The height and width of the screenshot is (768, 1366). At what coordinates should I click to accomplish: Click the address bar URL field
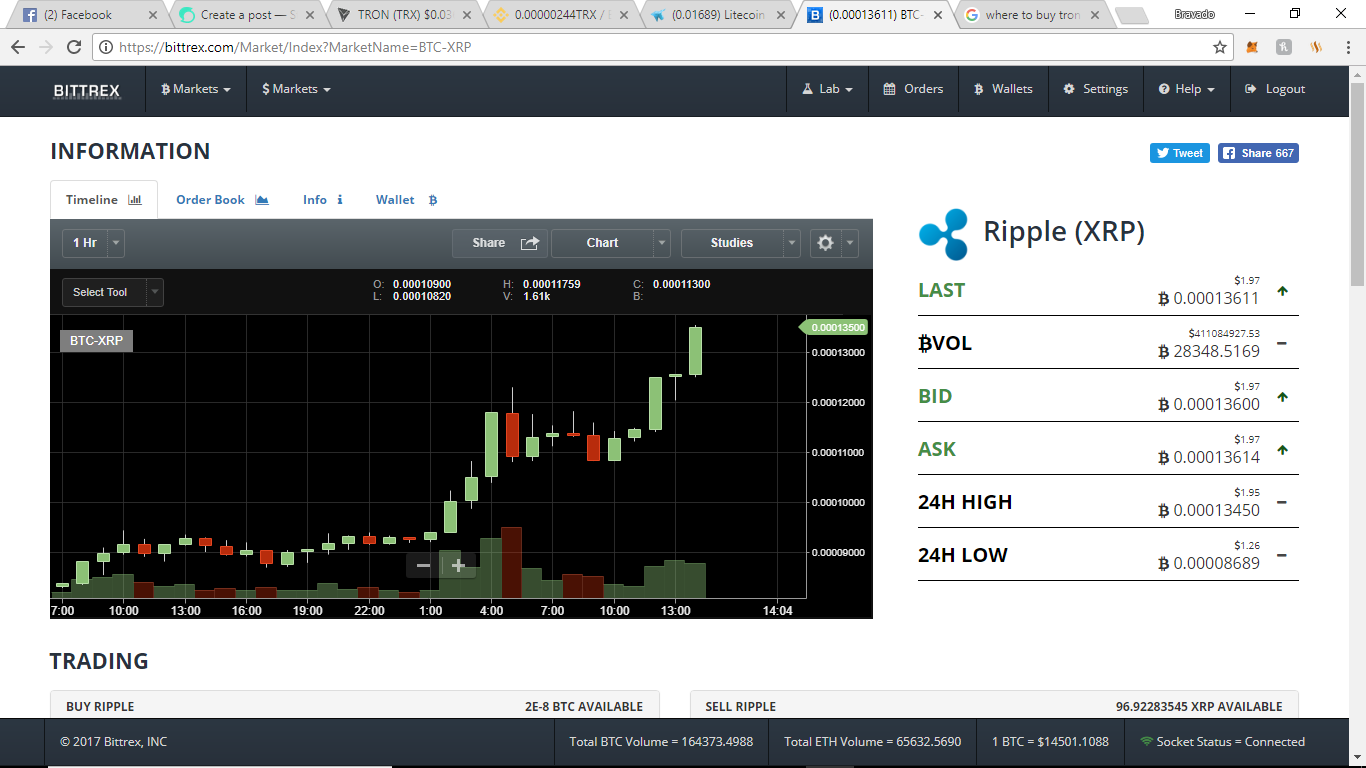tap(660, 47)
